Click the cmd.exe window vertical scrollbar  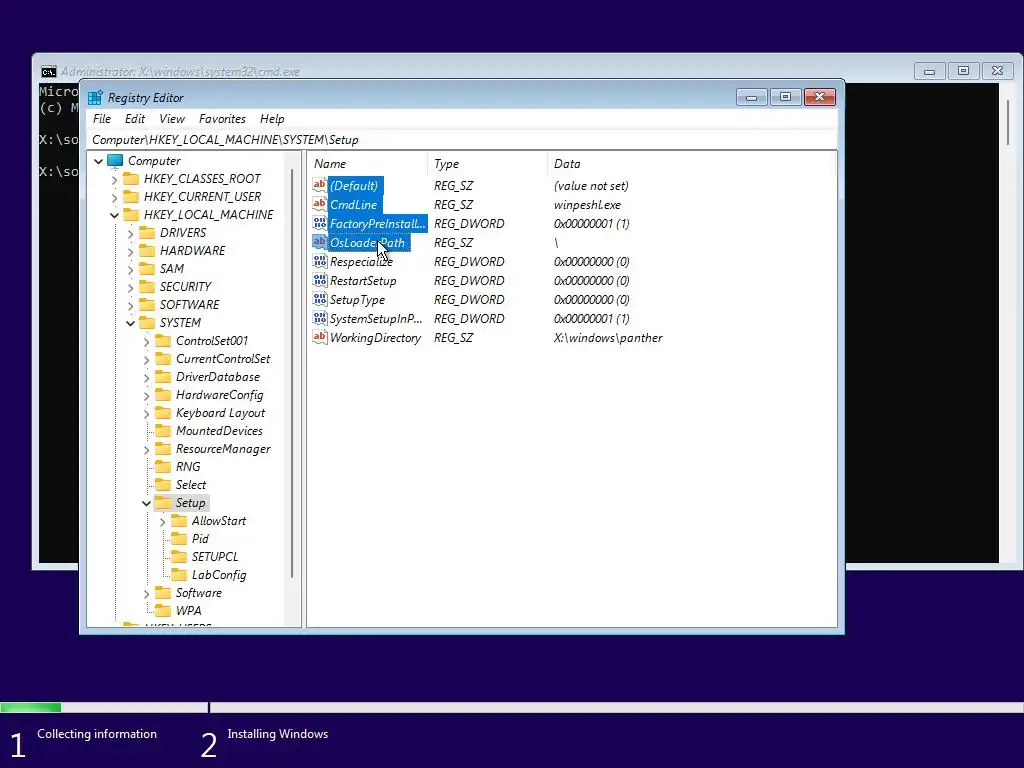pyautogui.click(x=1008, y=121)
